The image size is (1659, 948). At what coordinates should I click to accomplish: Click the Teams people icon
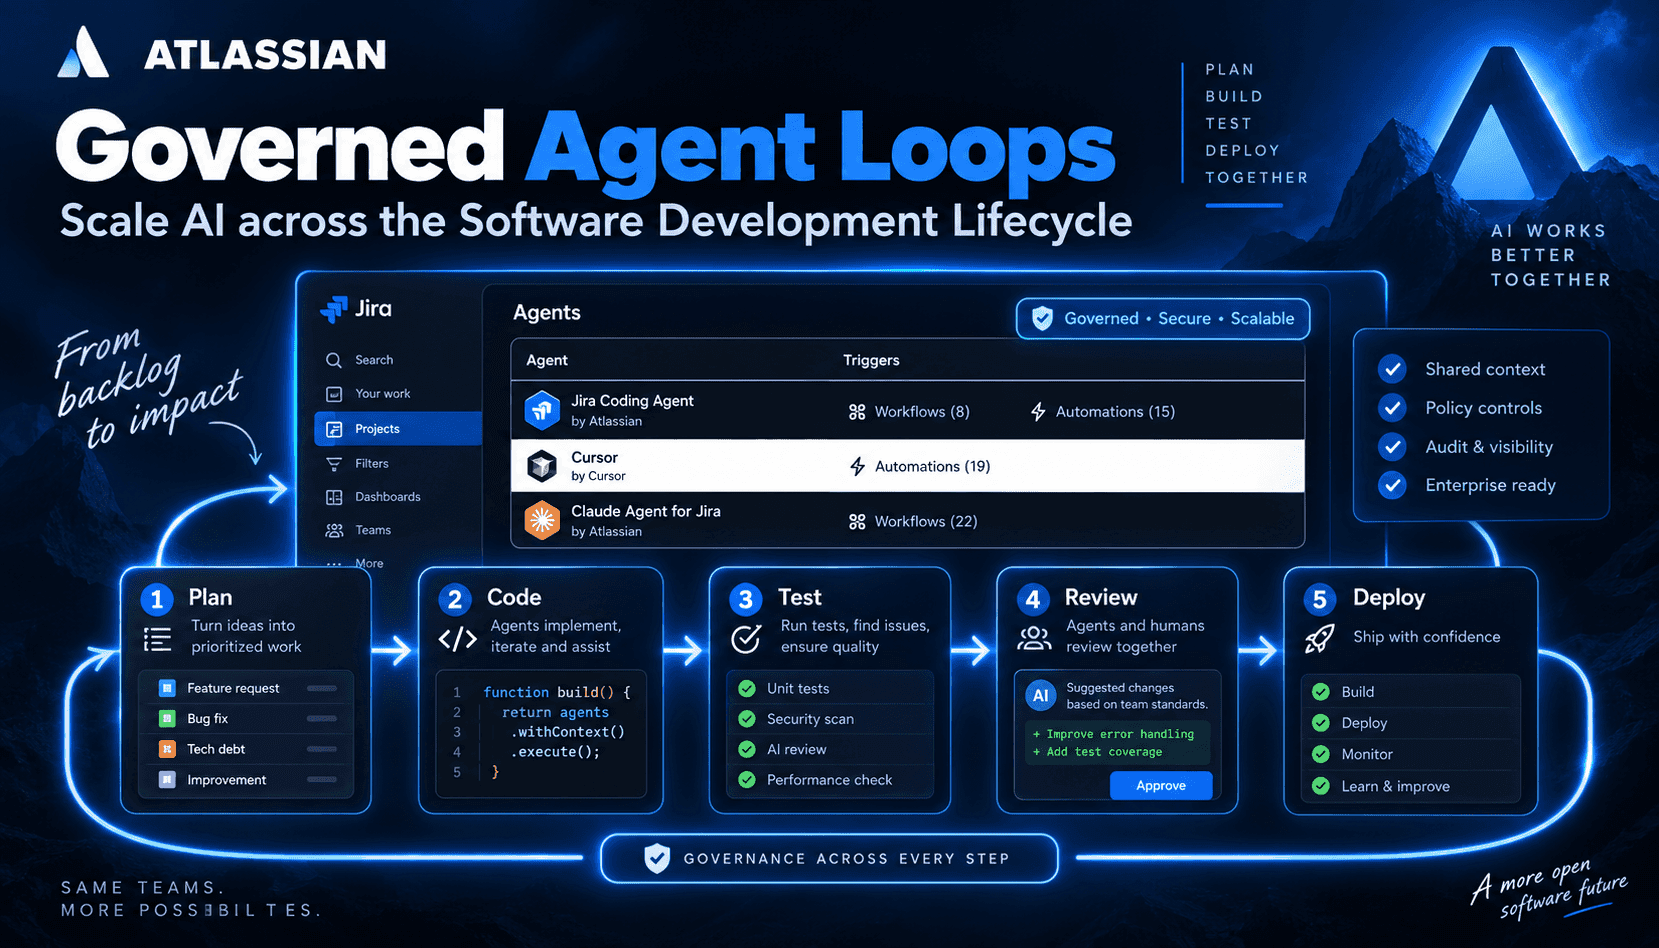(334, 531)
